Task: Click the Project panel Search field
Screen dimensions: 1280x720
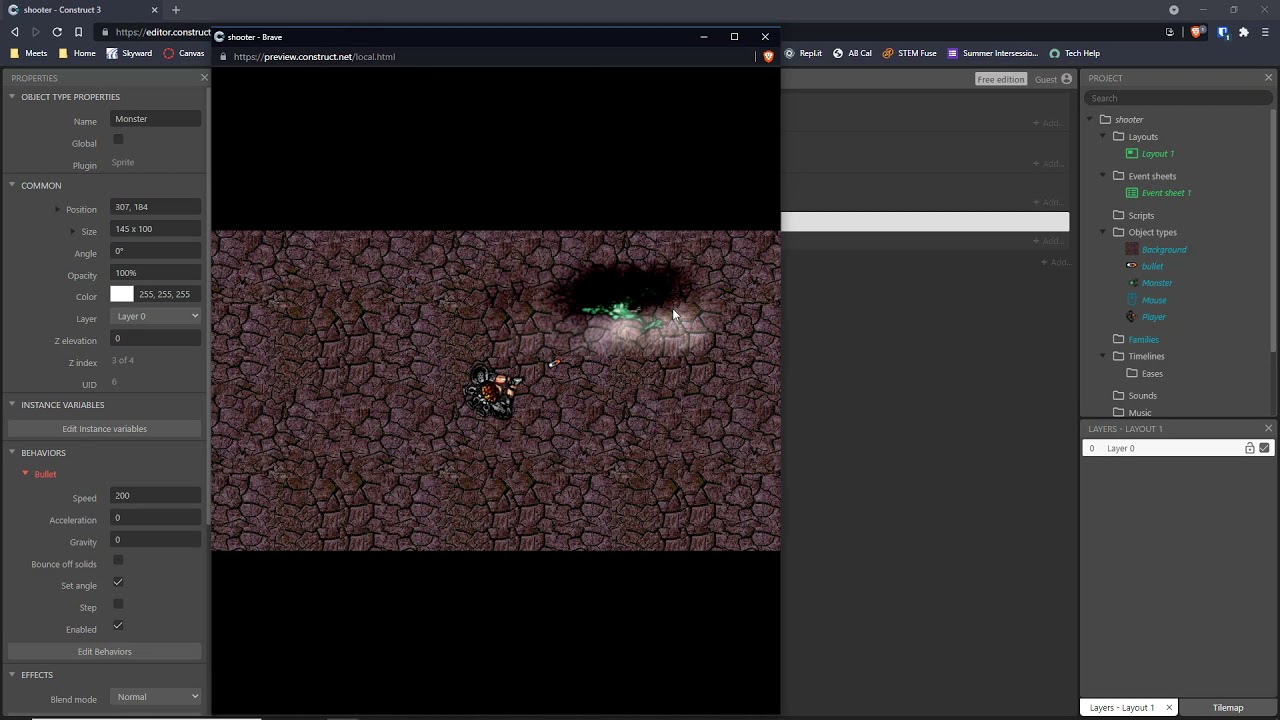Action: click(1178, 98)
